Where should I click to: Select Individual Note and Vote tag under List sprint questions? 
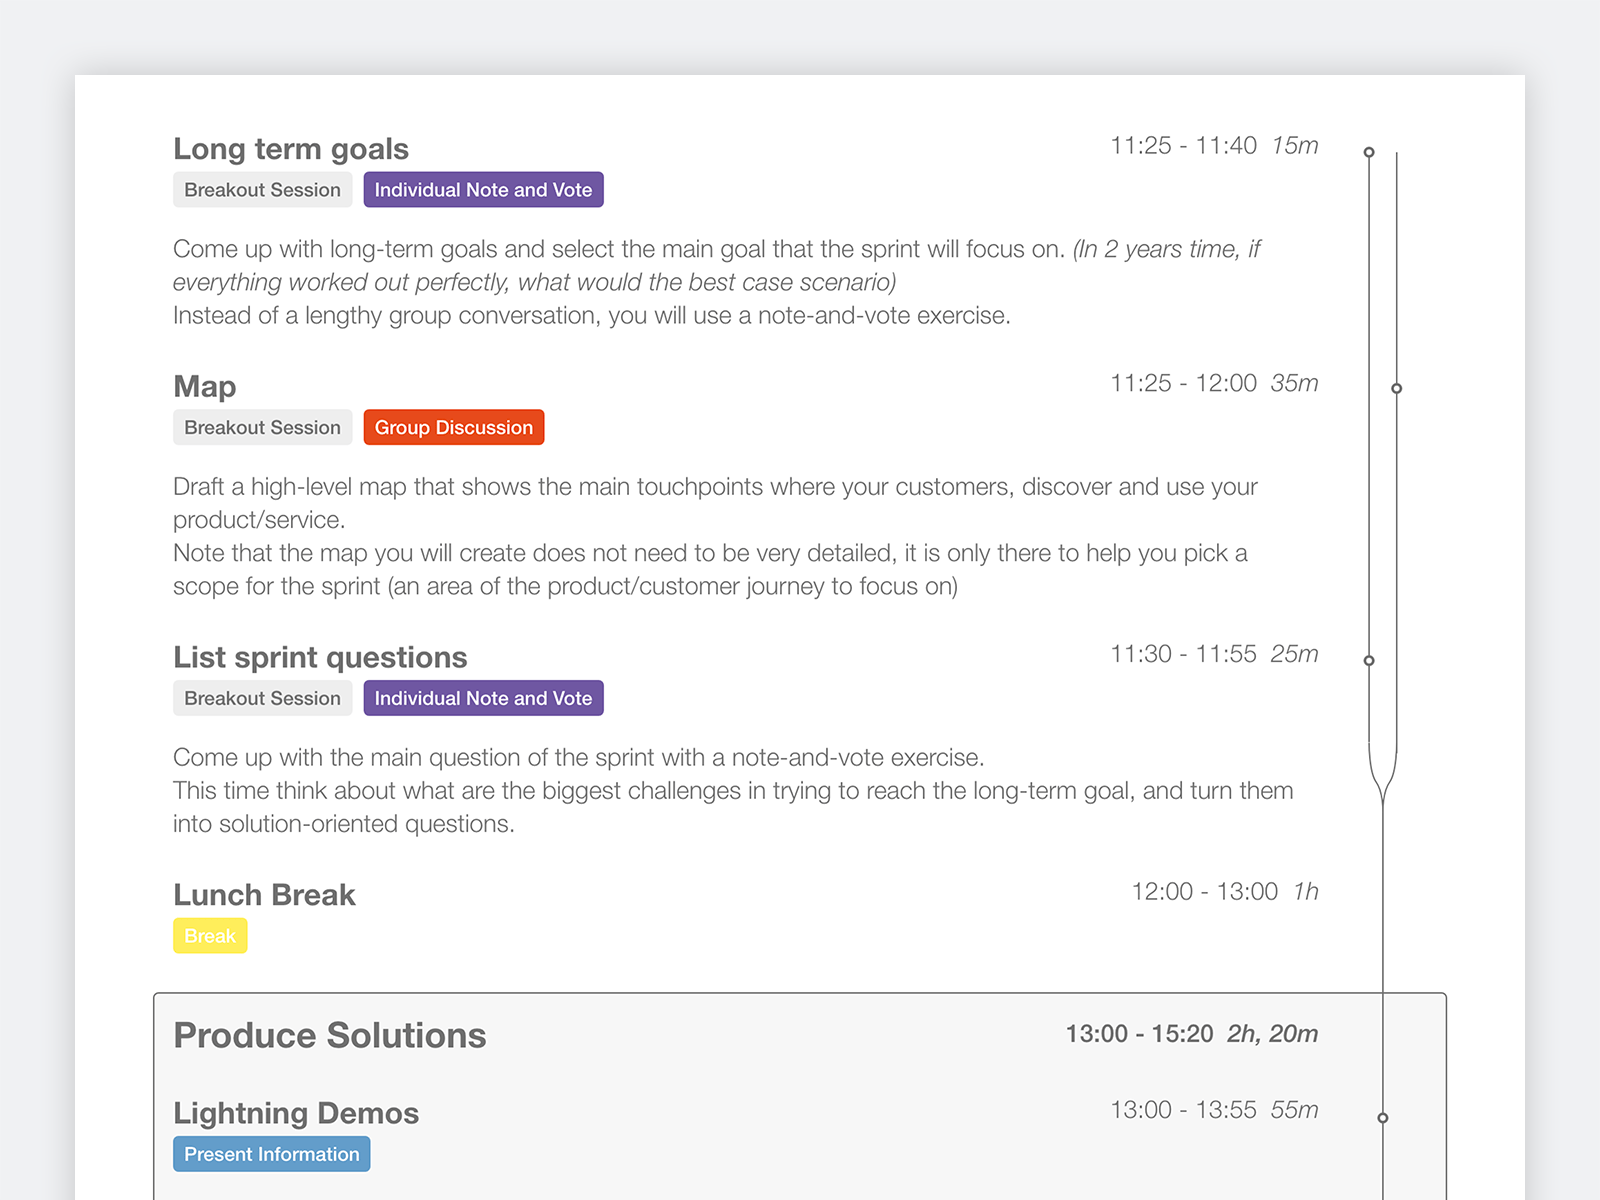pos(483,698)
